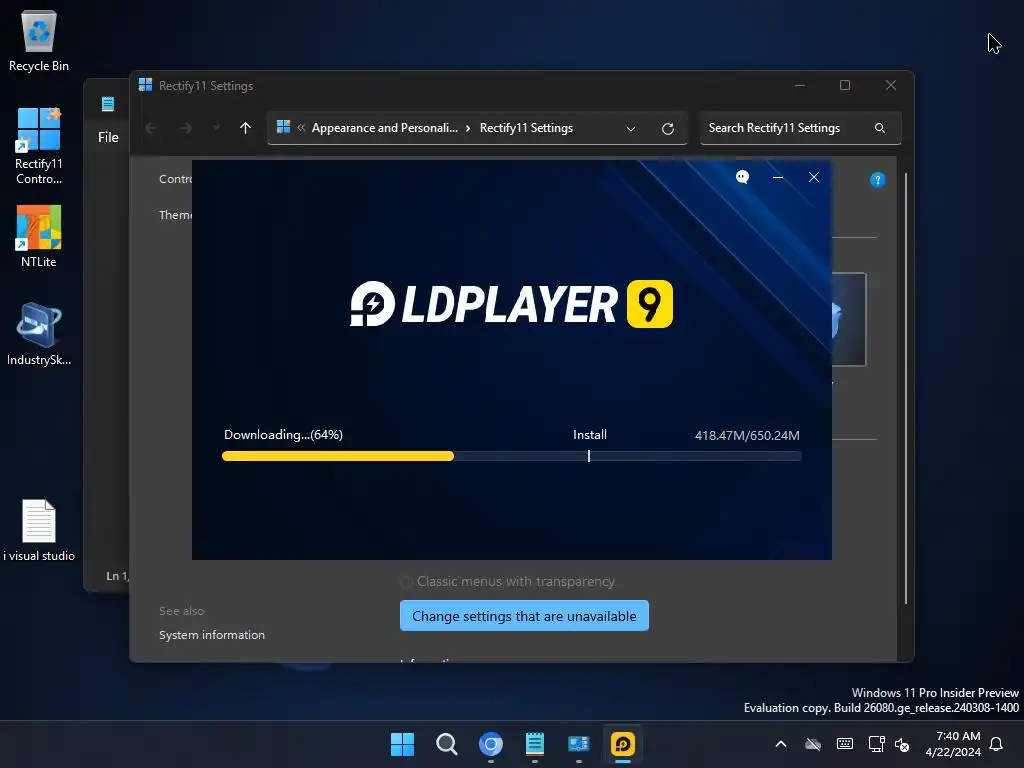
Task: Minimize the LDPlayer installer window
Action: 778,177
